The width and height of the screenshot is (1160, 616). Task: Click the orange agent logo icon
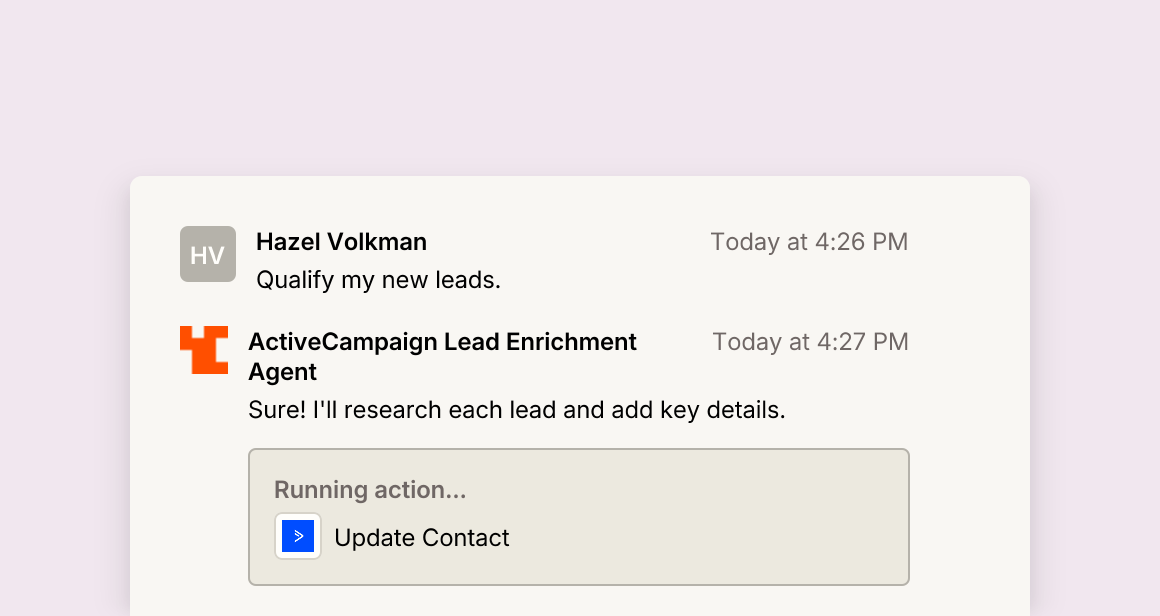tap(204, 350)
